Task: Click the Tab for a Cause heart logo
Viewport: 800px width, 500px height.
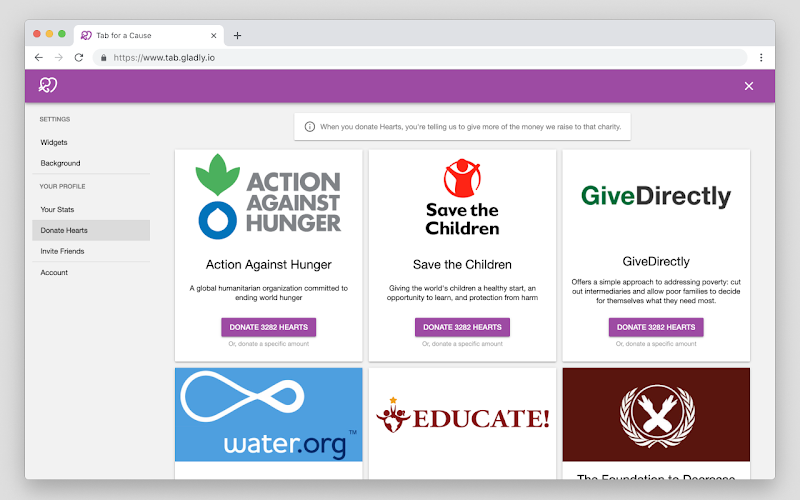Action: [x=48, y=85]
